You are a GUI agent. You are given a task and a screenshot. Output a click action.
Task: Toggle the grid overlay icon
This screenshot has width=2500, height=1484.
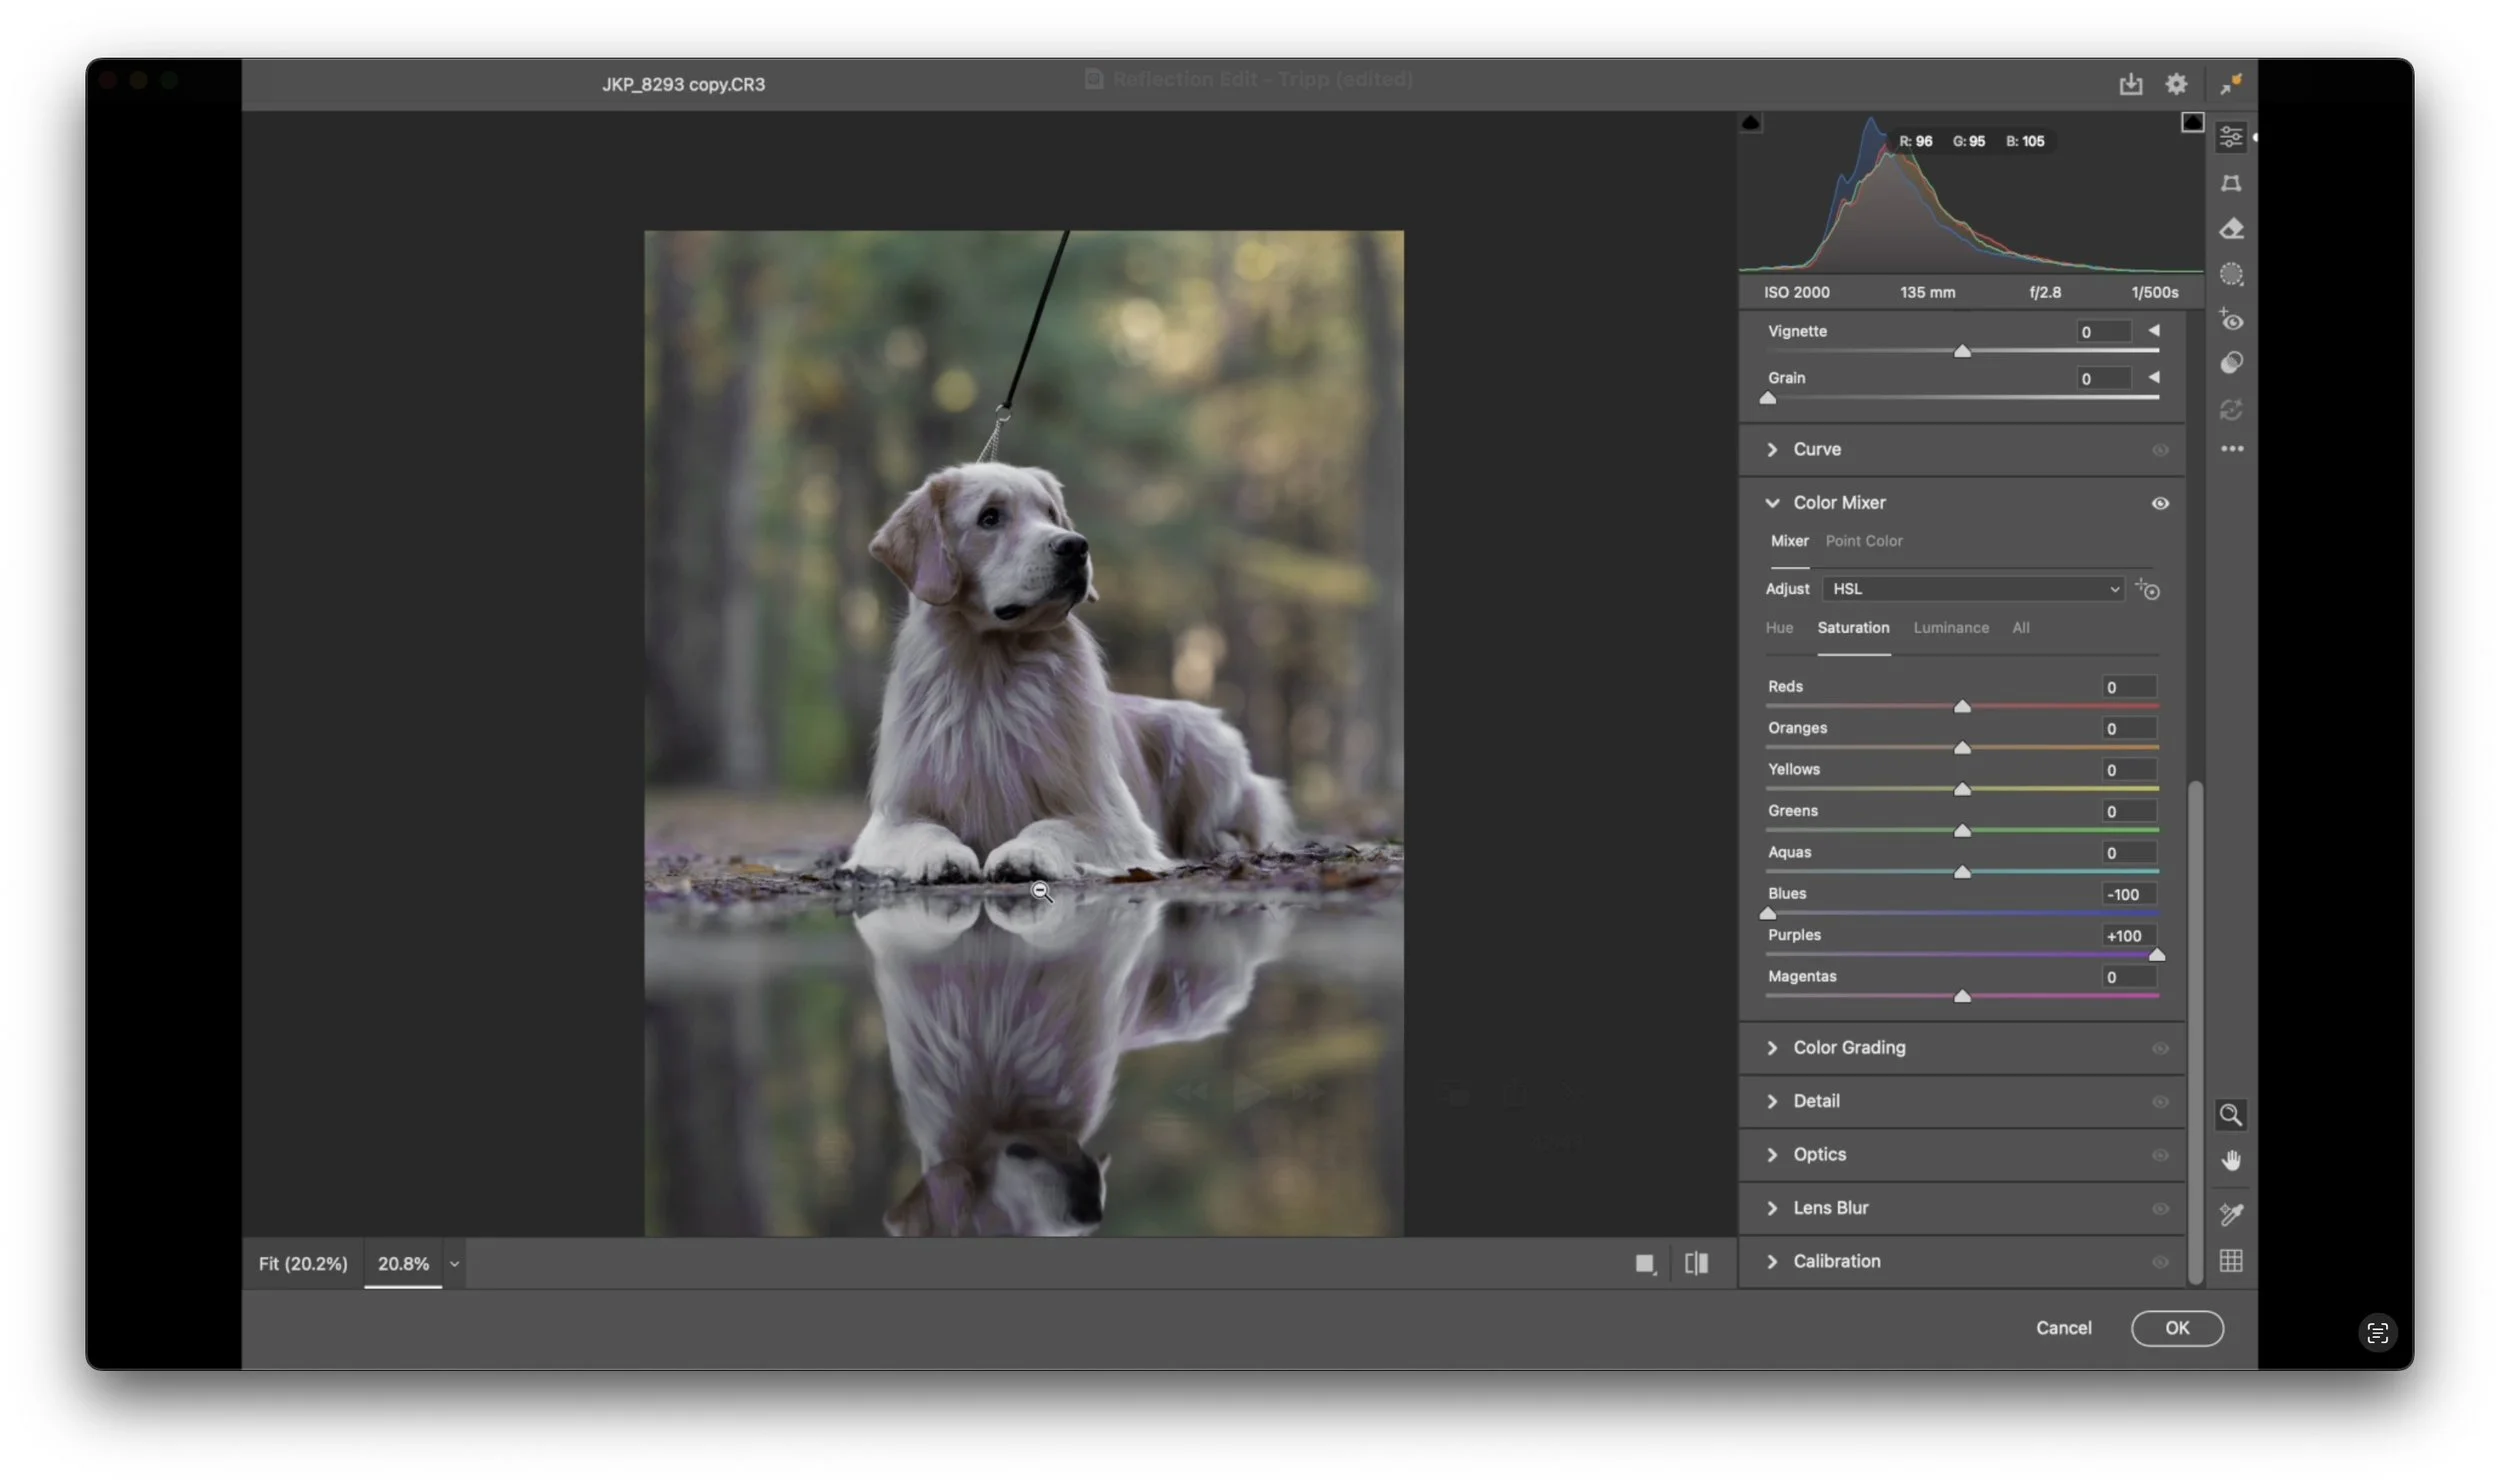click(2230, 1261)
